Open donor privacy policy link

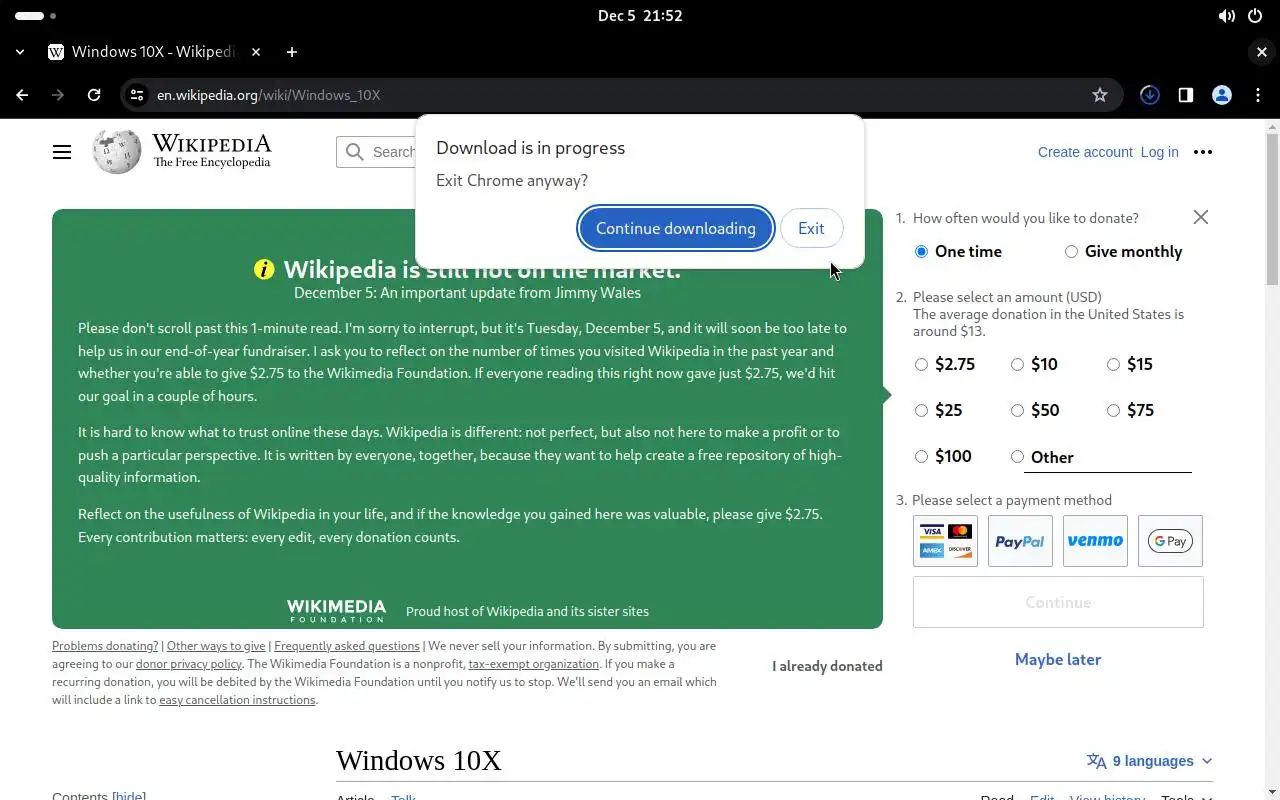189,664
